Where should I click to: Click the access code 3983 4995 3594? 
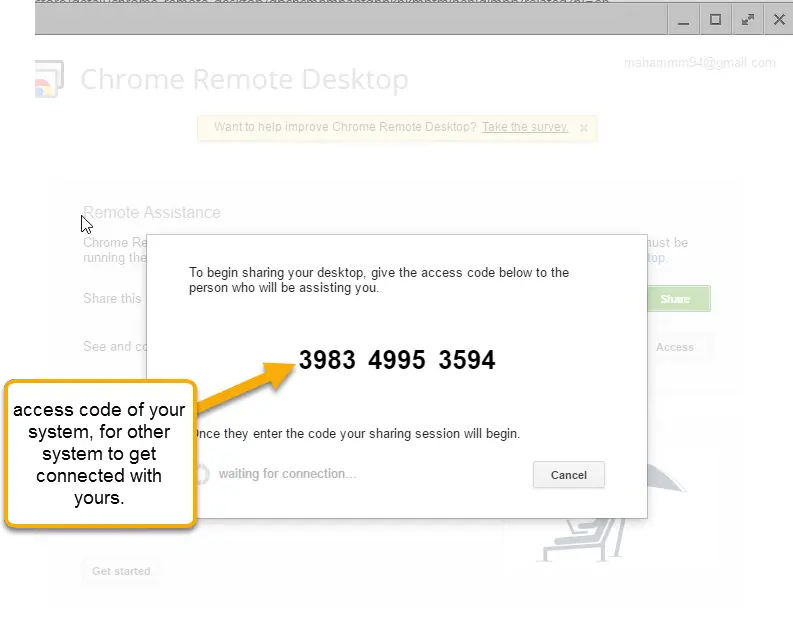point(397,360)
